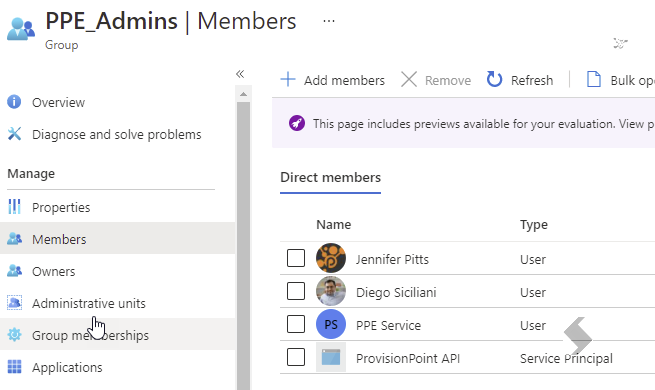The height and width of the screenshot is (390, 655).
Task: Click the X icon for Remove
Action: click(409, 79)
